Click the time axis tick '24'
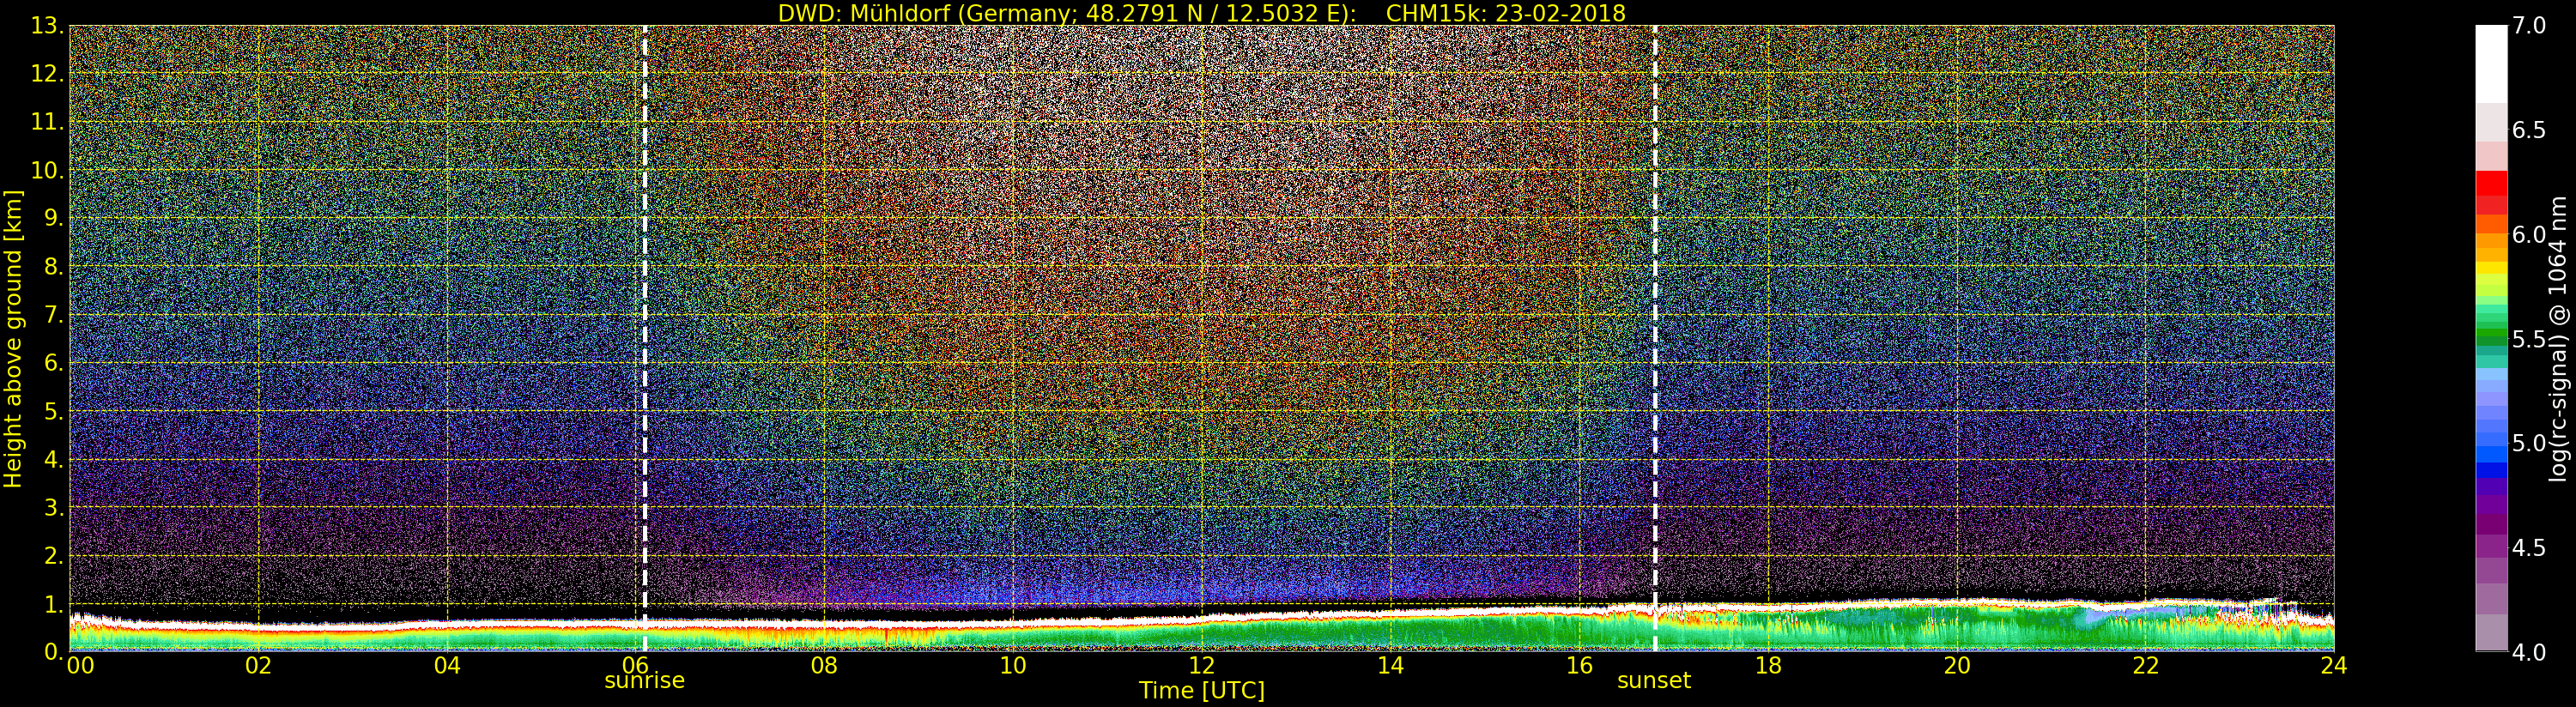Image resolution: width=2576 pixels, height=707 pixels. point(2334,665)
